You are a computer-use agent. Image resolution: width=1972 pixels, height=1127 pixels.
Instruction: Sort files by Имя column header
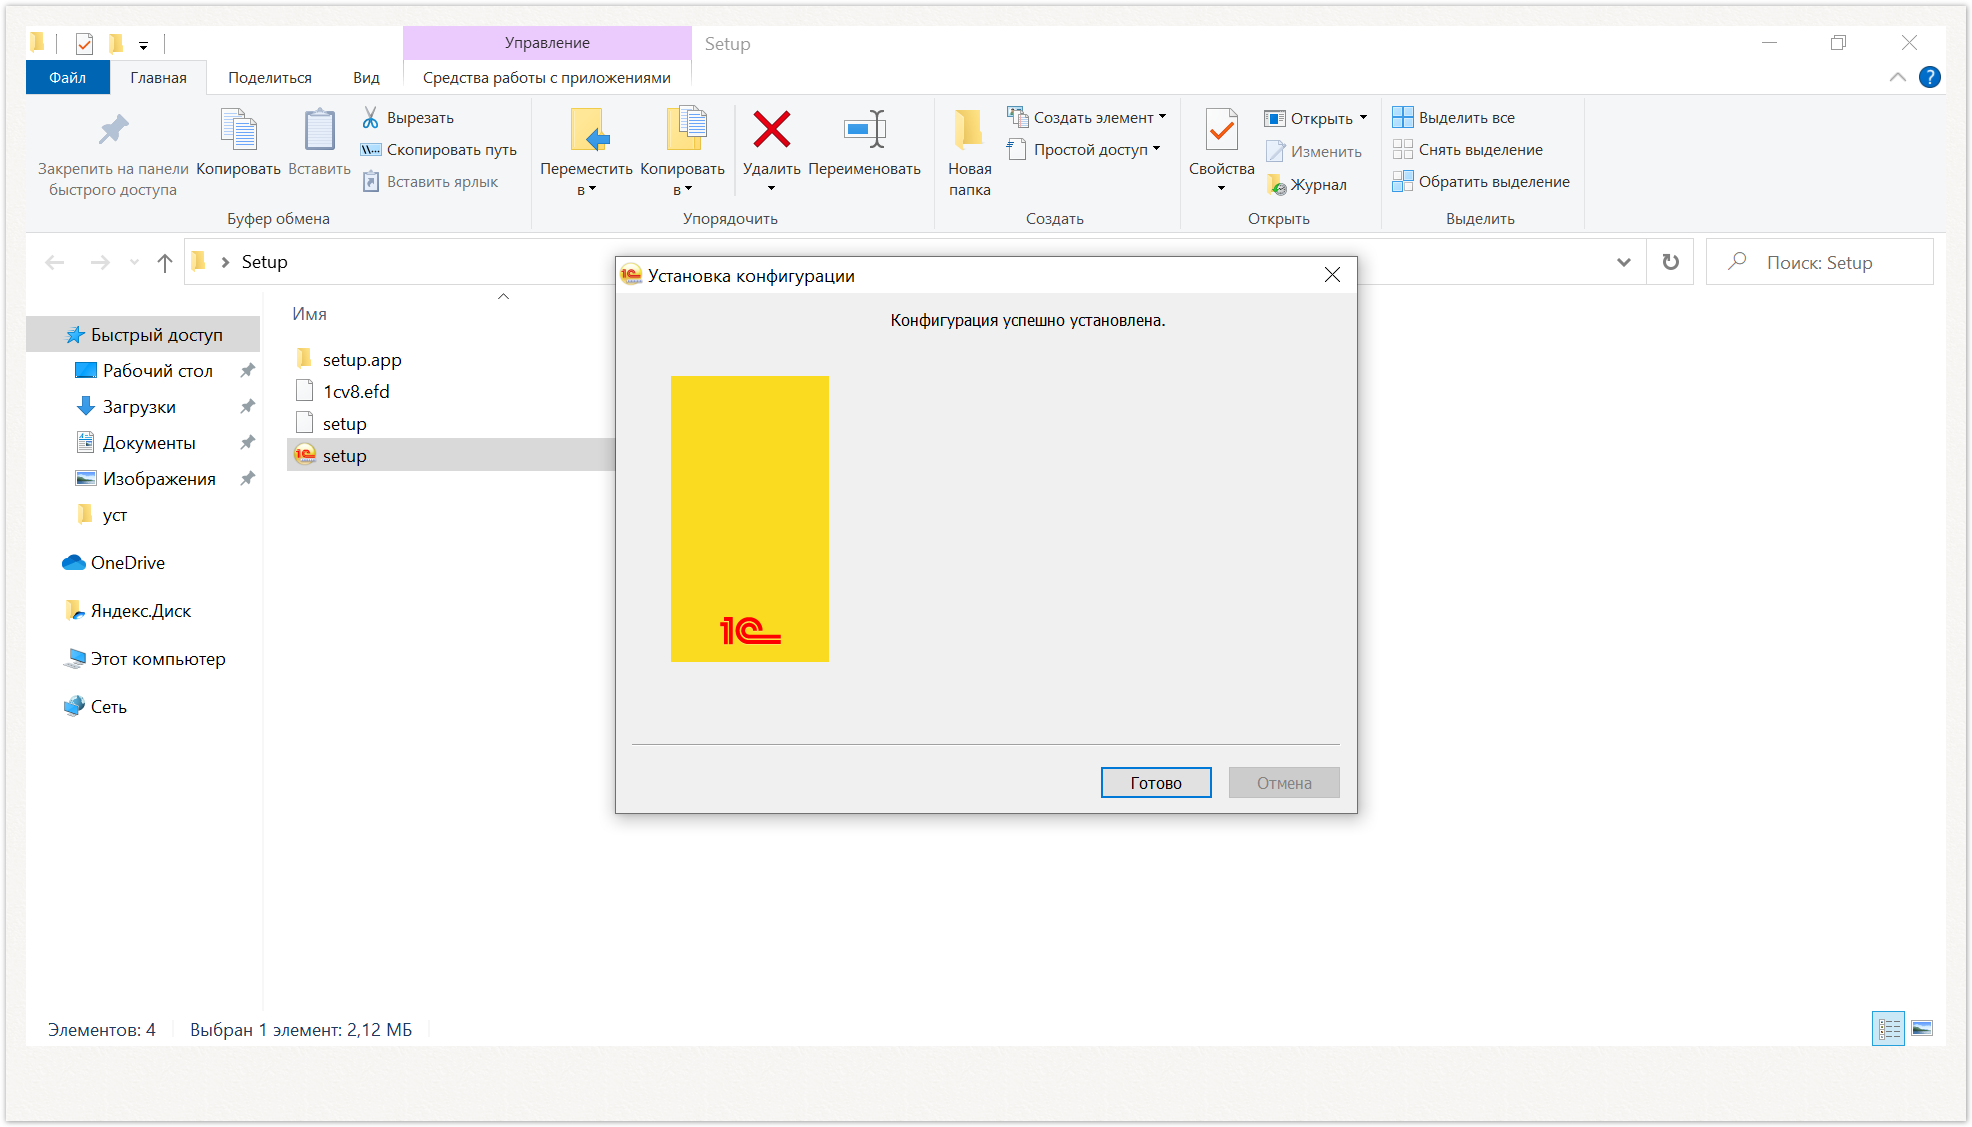click(x=310, y=314)
